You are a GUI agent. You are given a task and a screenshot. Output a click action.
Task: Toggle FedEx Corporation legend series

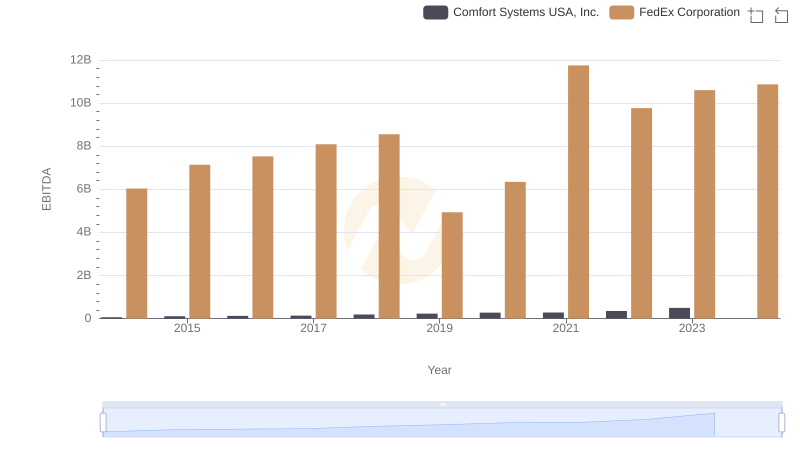coord(674,12)
